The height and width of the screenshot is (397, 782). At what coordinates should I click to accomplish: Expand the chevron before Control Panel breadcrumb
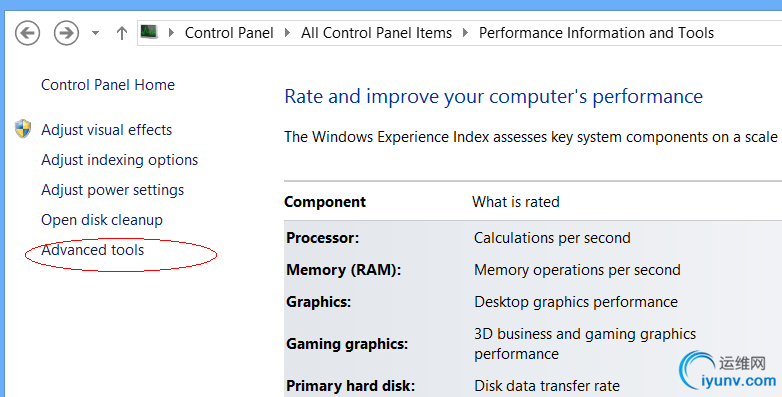click(172, 33)
